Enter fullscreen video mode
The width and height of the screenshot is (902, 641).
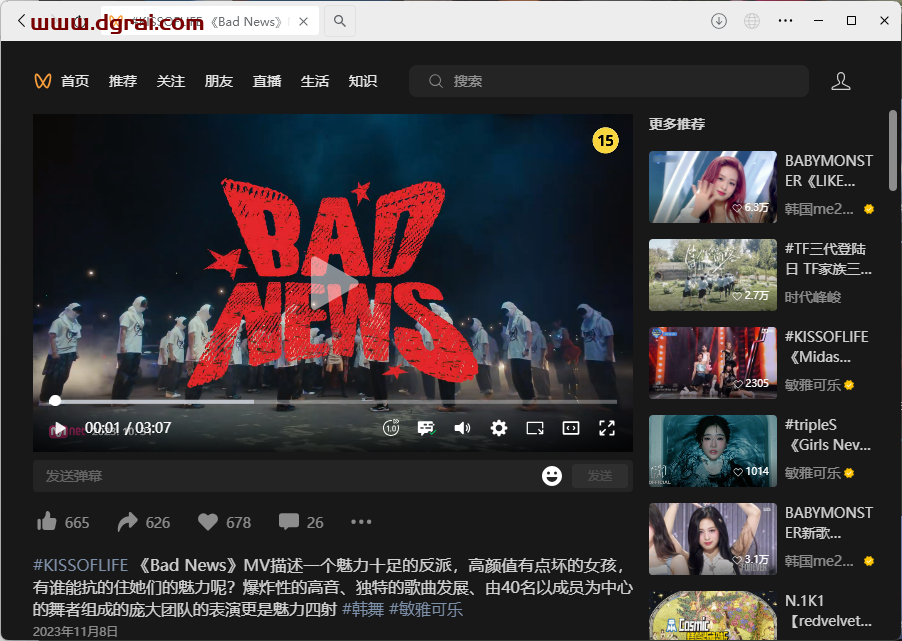click(607, 428)
